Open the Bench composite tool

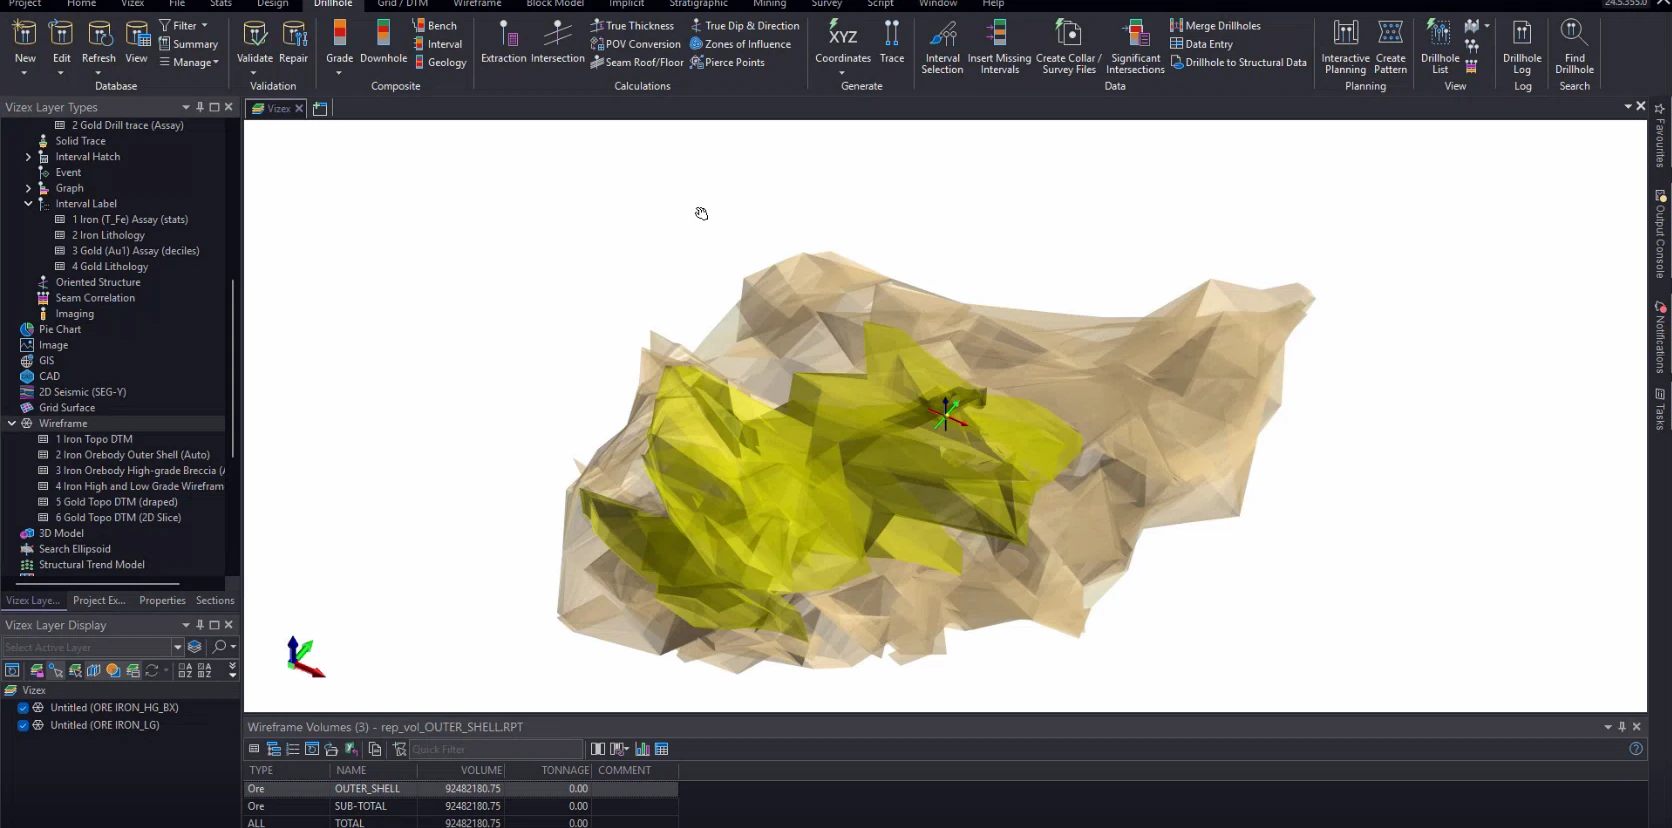(x=434, y=26)
